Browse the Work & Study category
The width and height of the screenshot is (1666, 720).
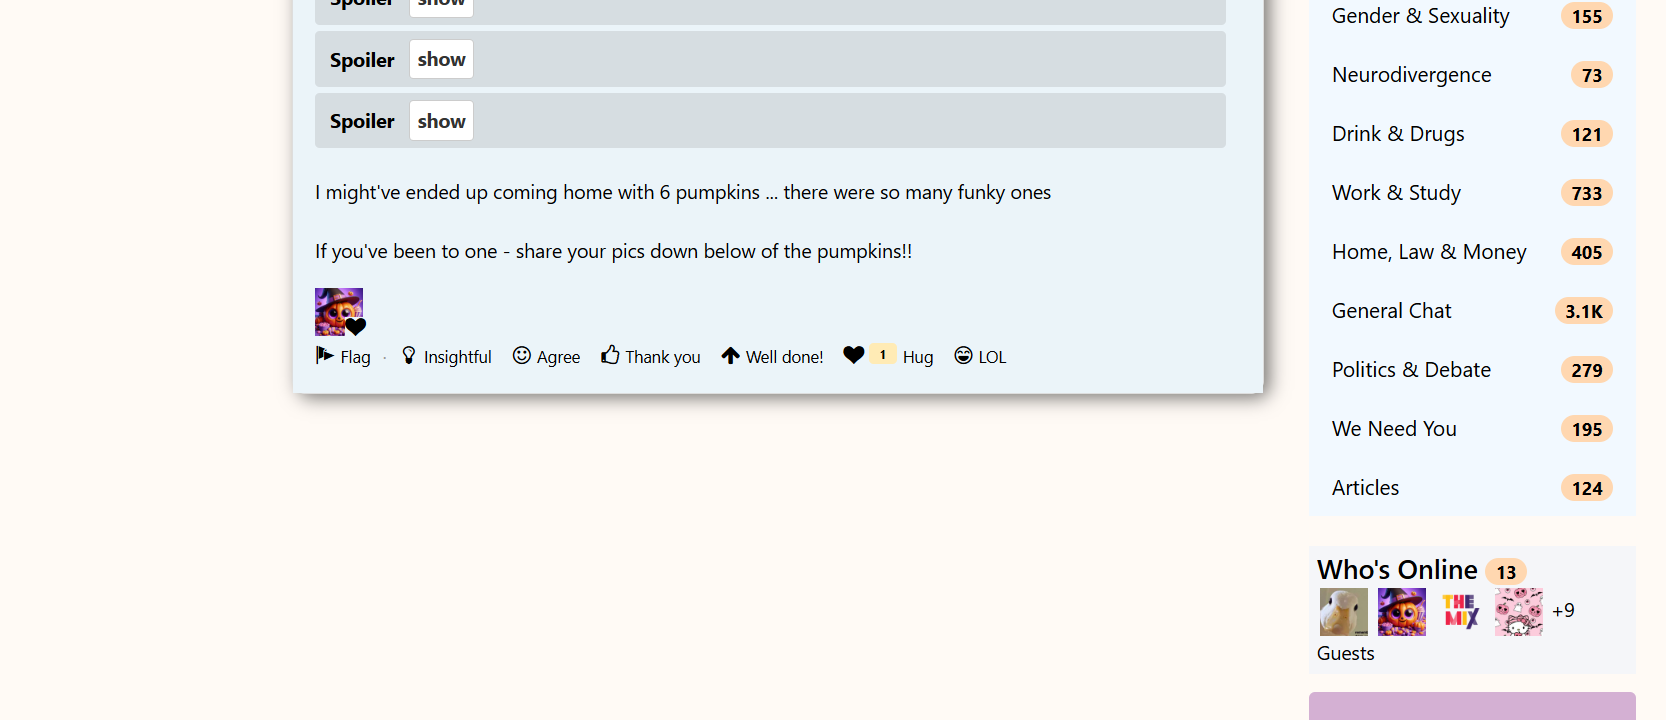click(1396, 193)
